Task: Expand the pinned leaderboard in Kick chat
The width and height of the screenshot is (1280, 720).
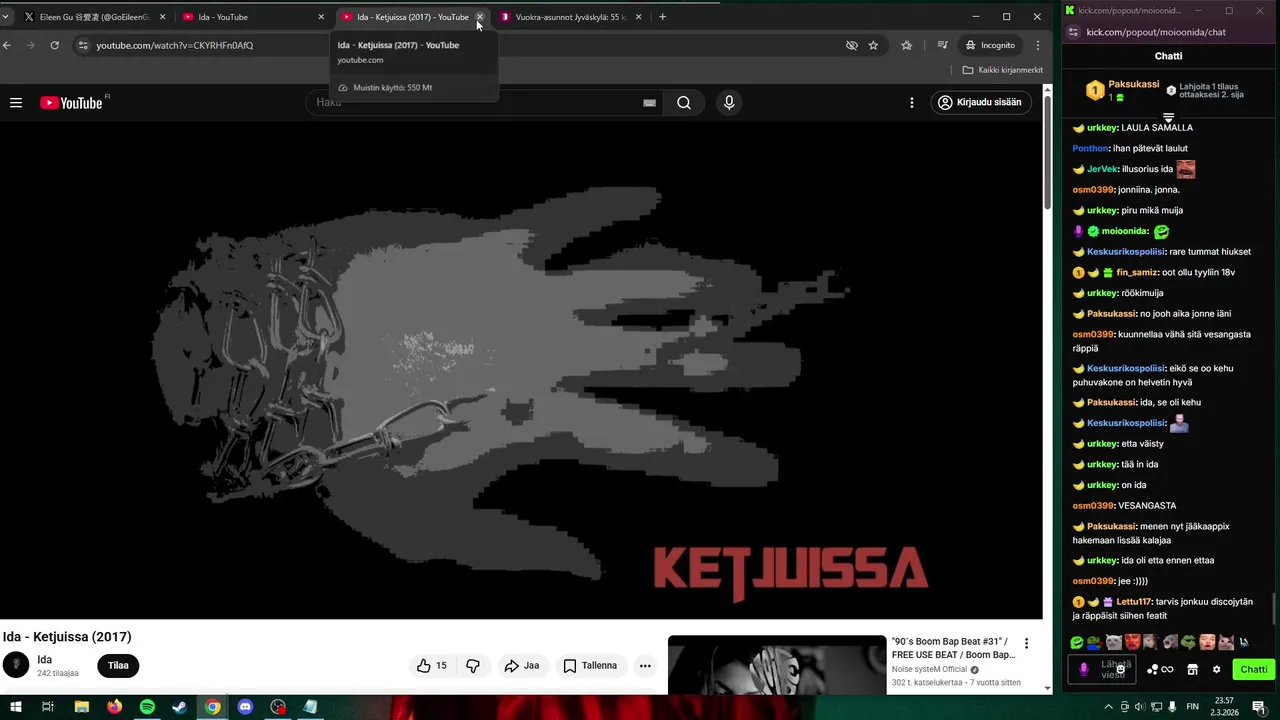Action: (1168, 117)
